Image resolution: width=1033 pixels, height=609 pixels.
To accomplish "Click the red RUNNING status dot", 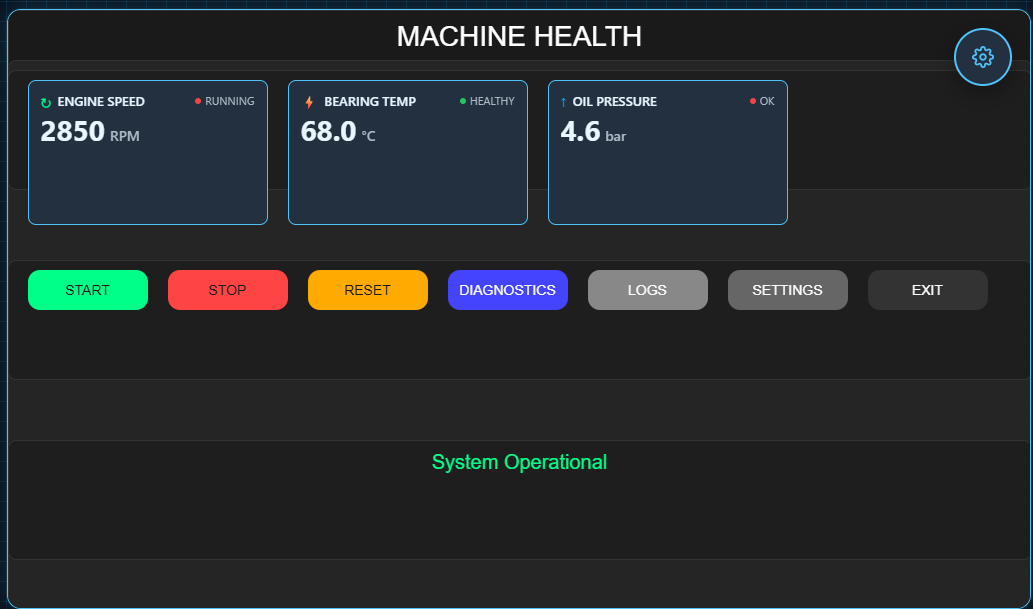I will coord(198,101).
